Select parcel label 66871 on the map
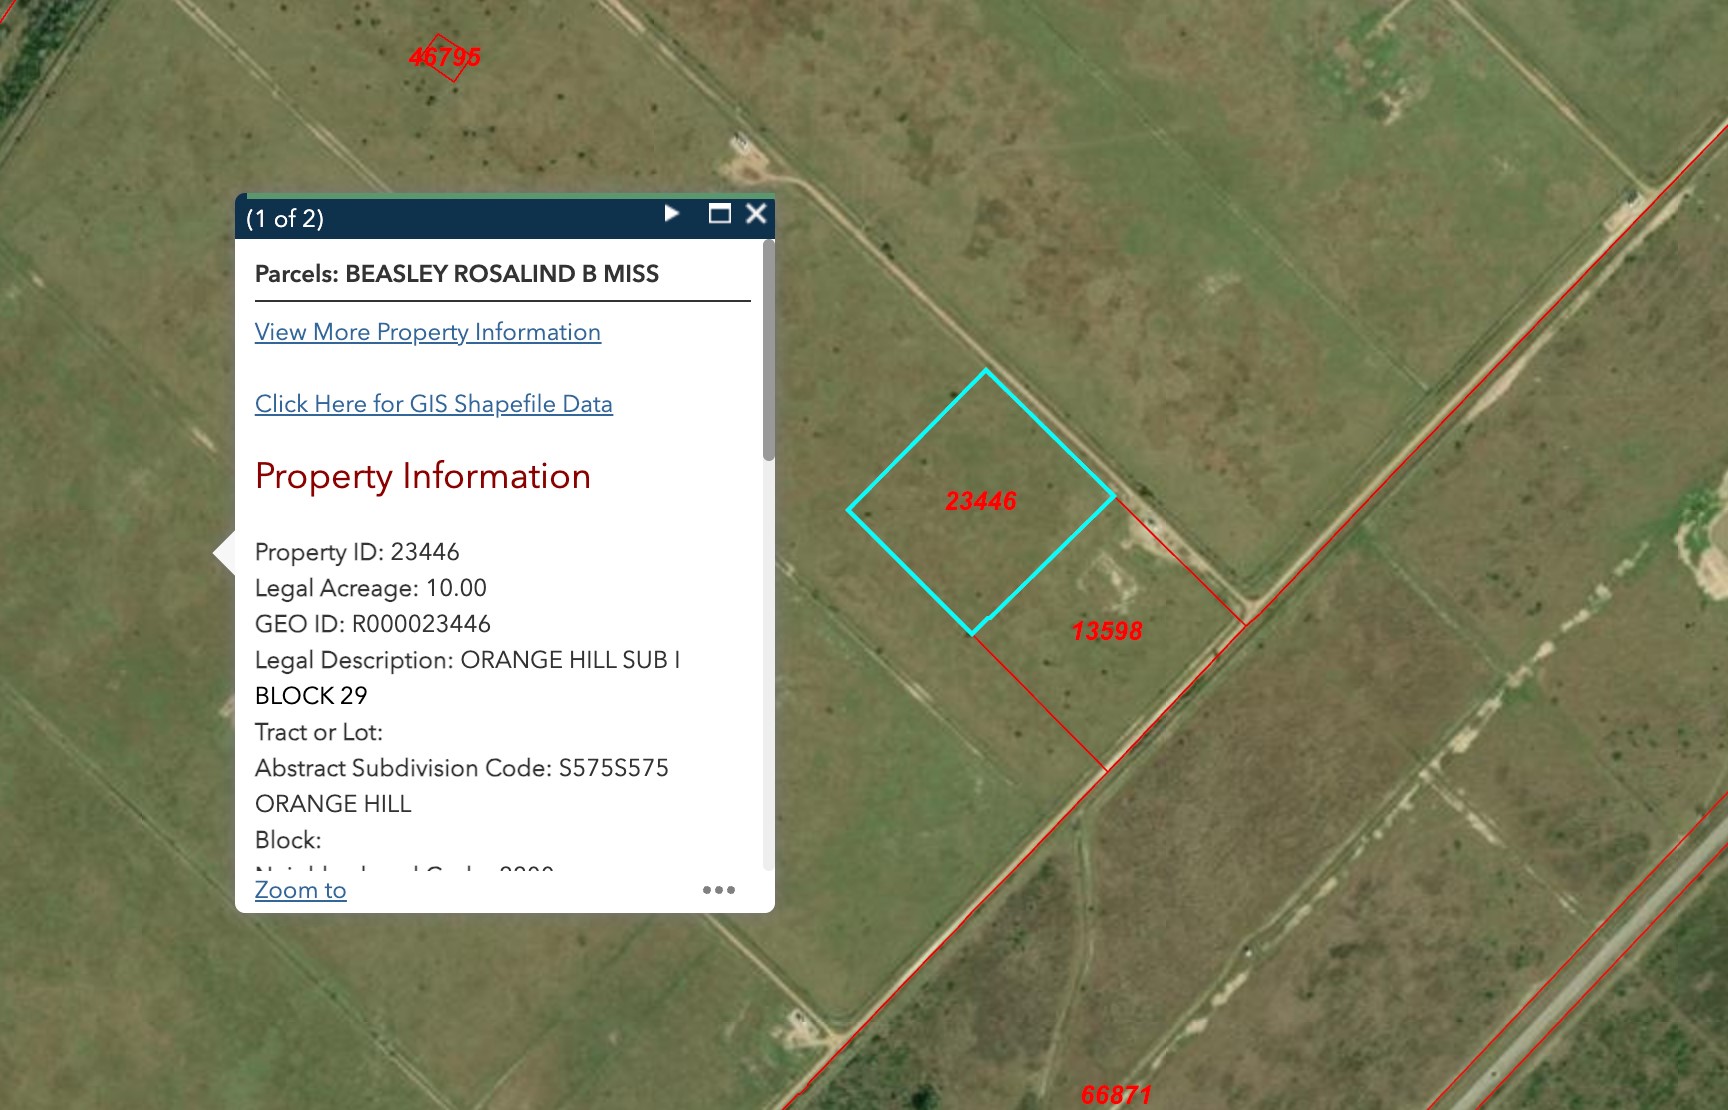The height and width of the screenshot is (1110, 1728). [x=1117, y=1095]
